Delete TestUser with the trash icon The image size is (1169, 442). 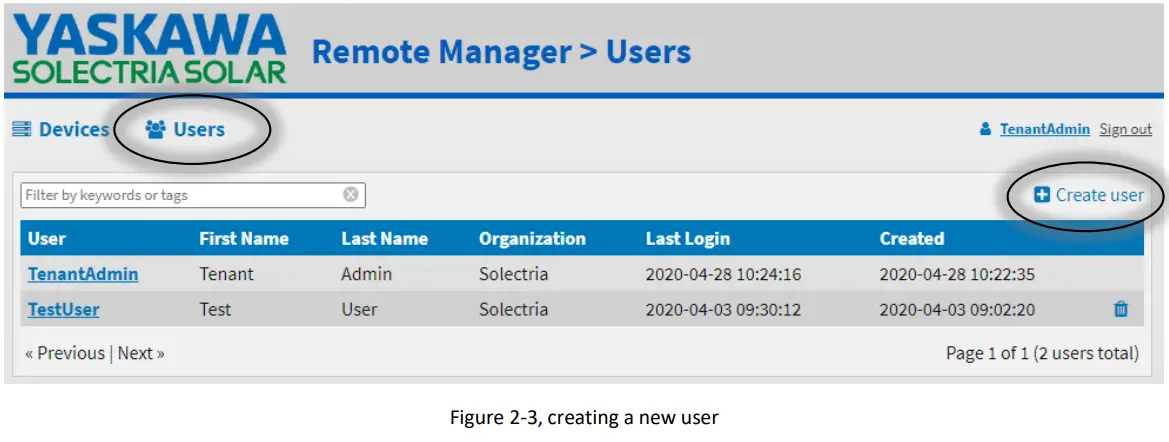click(x=1121, y=310)
